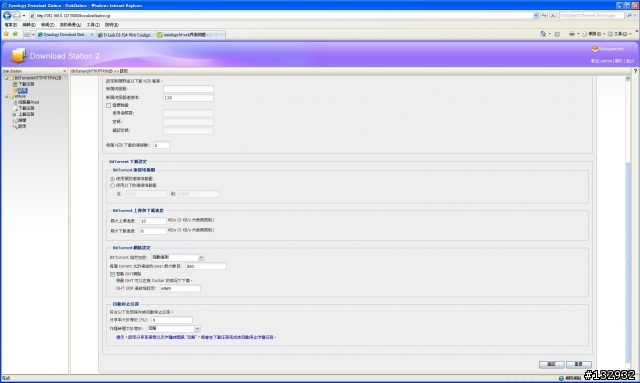Viewport: 640px width, 383px height.
Task: Open the eMule settings item
Action: coord(20,127)
